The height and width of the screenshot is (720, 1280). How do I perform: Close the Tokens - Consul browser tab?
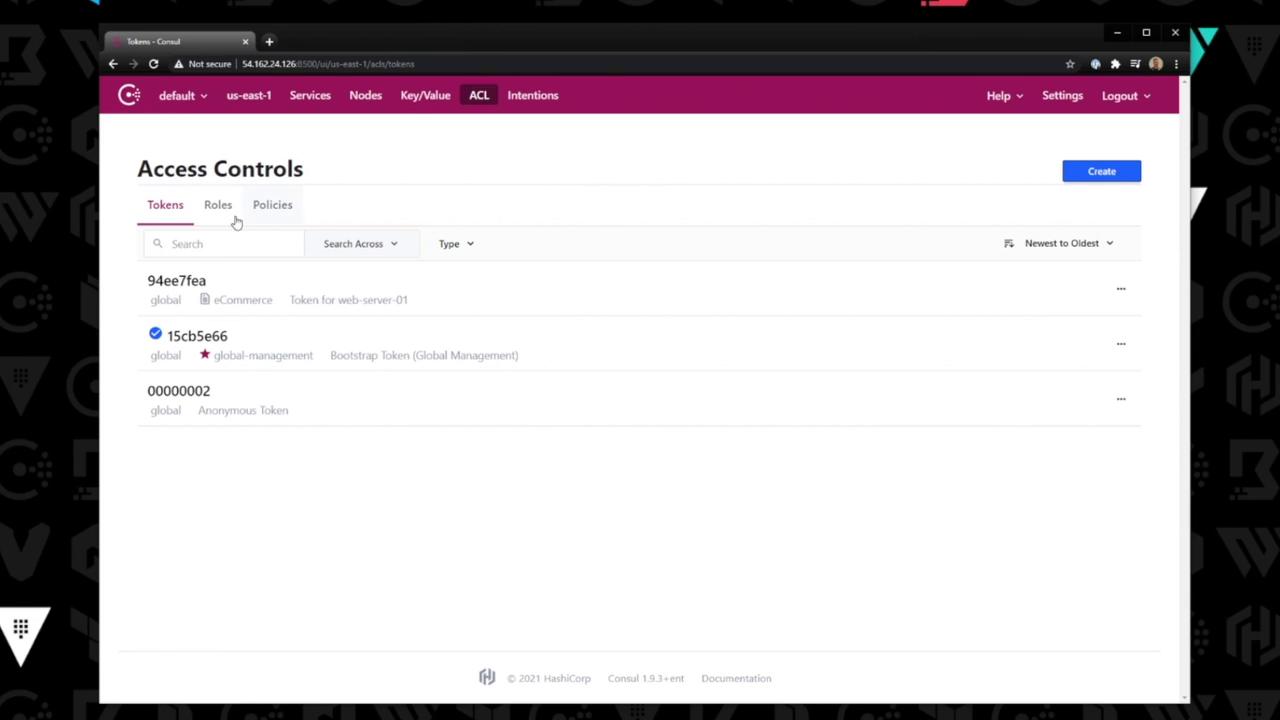point(245,41)
